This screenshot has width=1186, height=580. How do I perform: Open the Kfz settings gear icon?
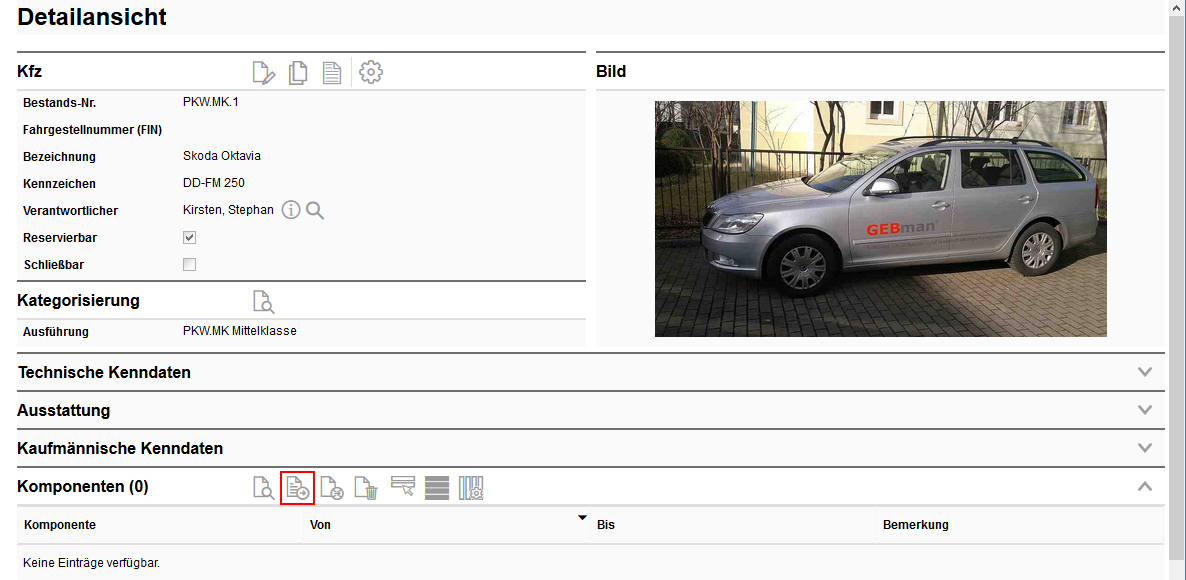pos(371,73)
